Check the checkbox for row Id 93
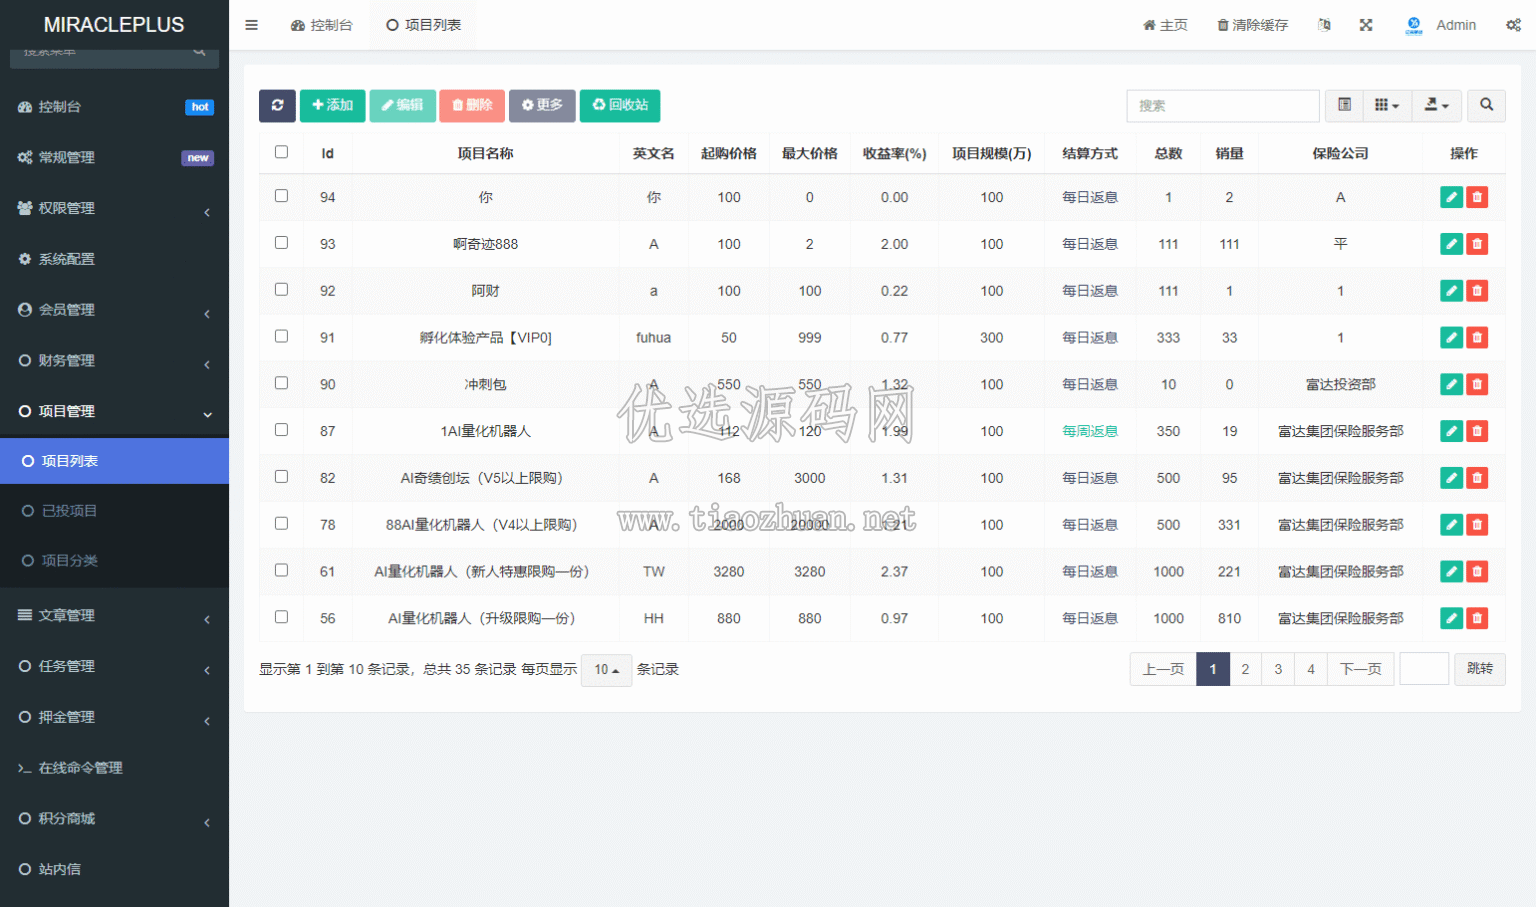This screenshot has height=907, width=1536. (281, 243)
